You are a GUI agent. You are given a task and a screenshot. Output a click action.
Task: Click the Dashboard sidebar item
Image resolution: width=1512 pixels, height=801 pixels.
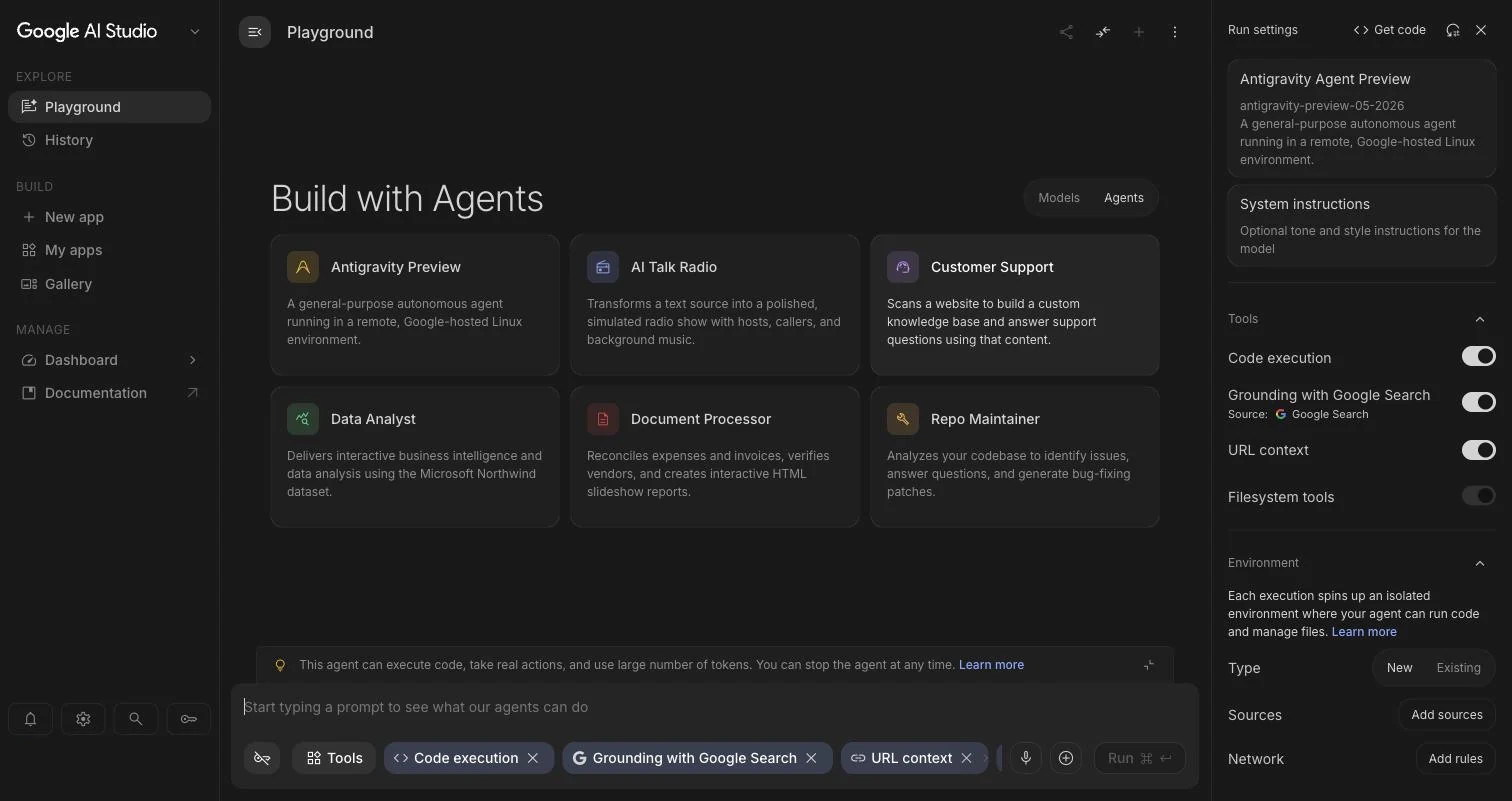[x=109, y=360]
